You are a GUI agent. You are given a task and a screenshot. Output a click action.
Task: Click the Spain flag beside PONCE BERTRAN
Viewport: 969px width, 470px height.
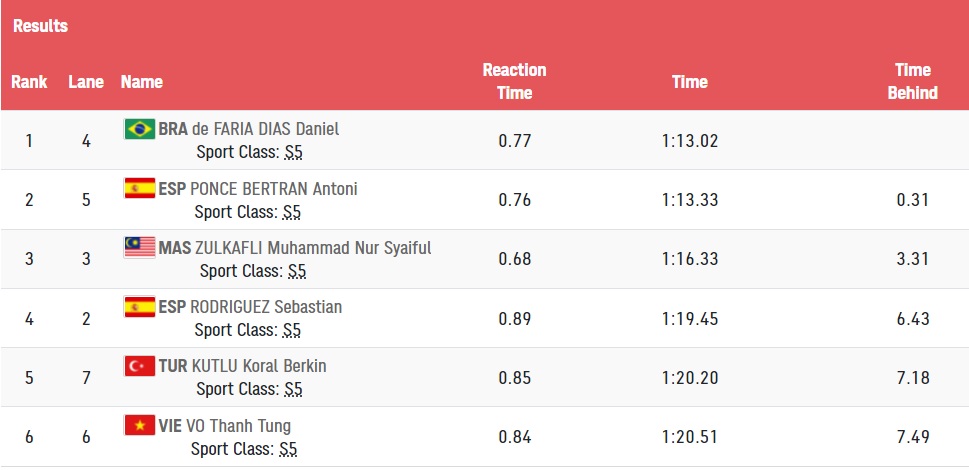140,188
